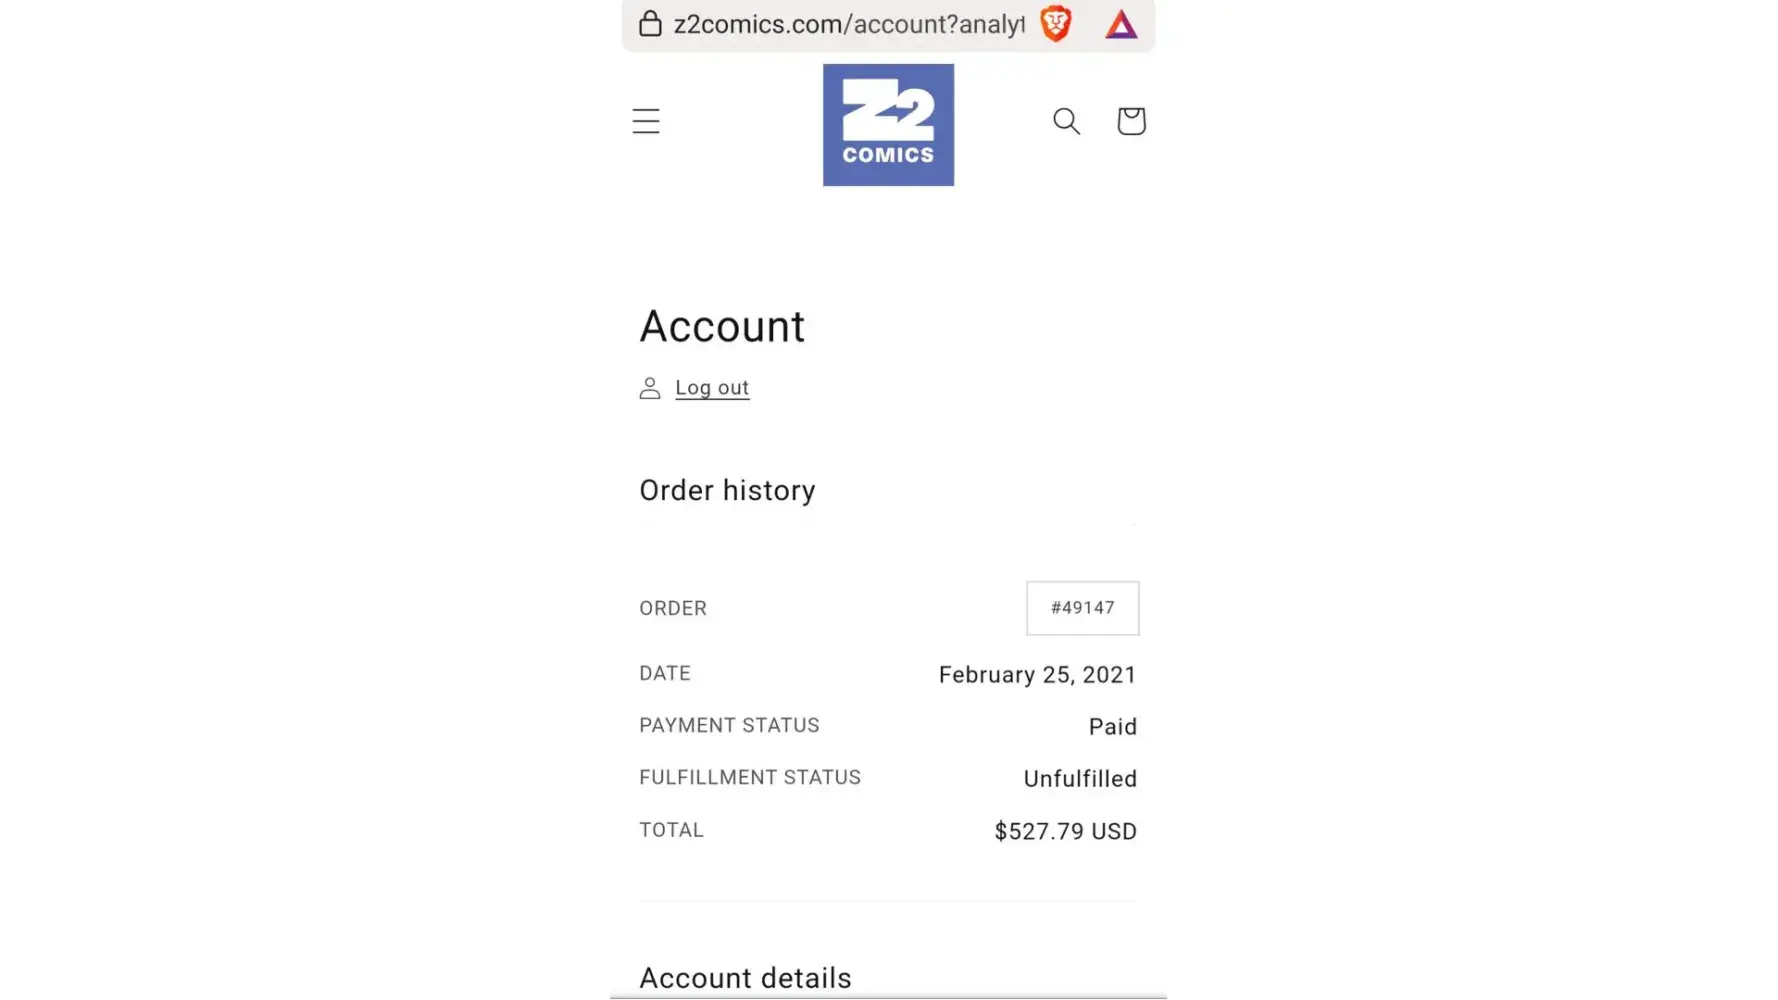Click the Account page heading

point(722,327)
